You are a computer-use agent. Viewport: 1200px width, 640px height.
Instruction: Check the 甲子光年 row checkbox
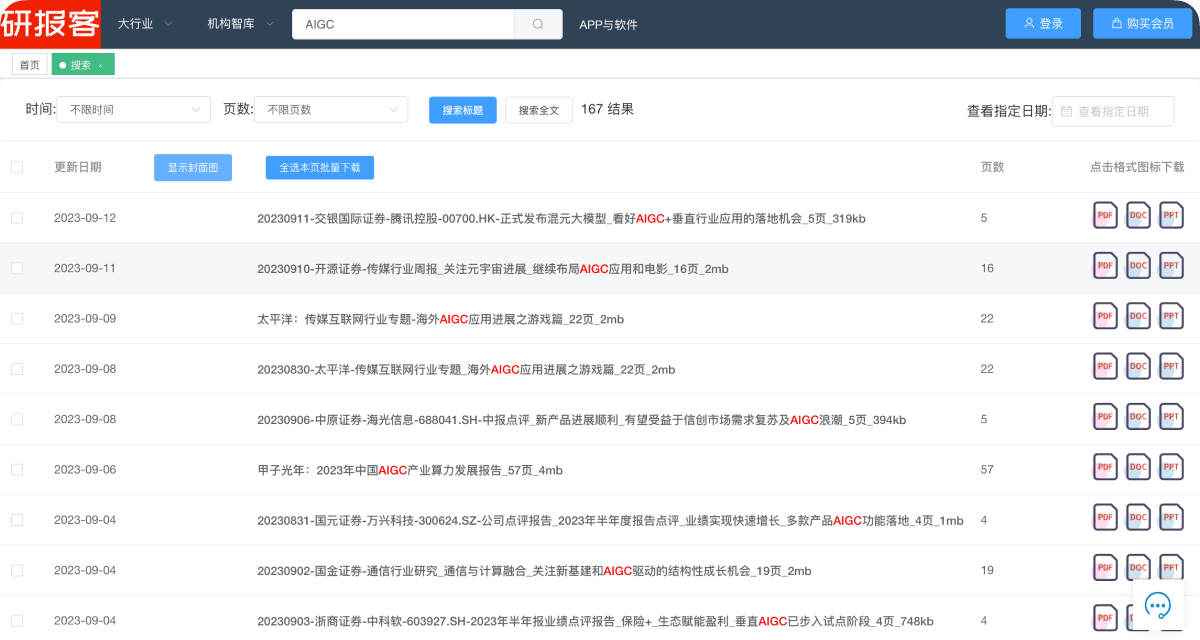17,470
